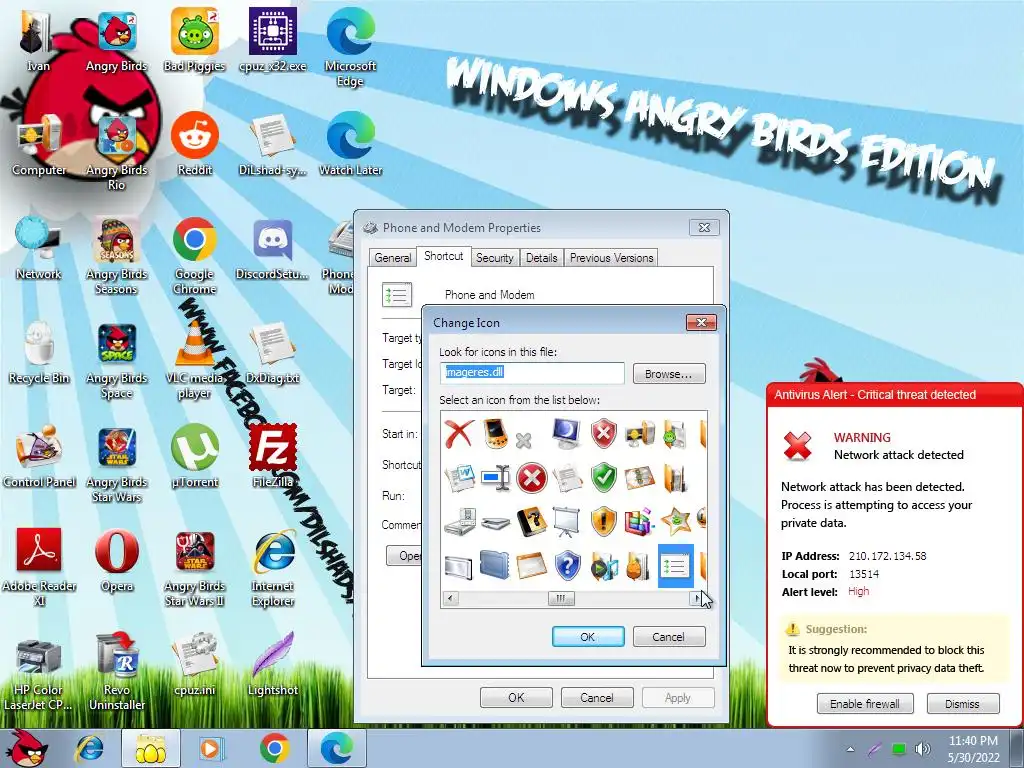
Task: Open Angry Birds Space desktop shortcut
Action: (x=117, y=360)
